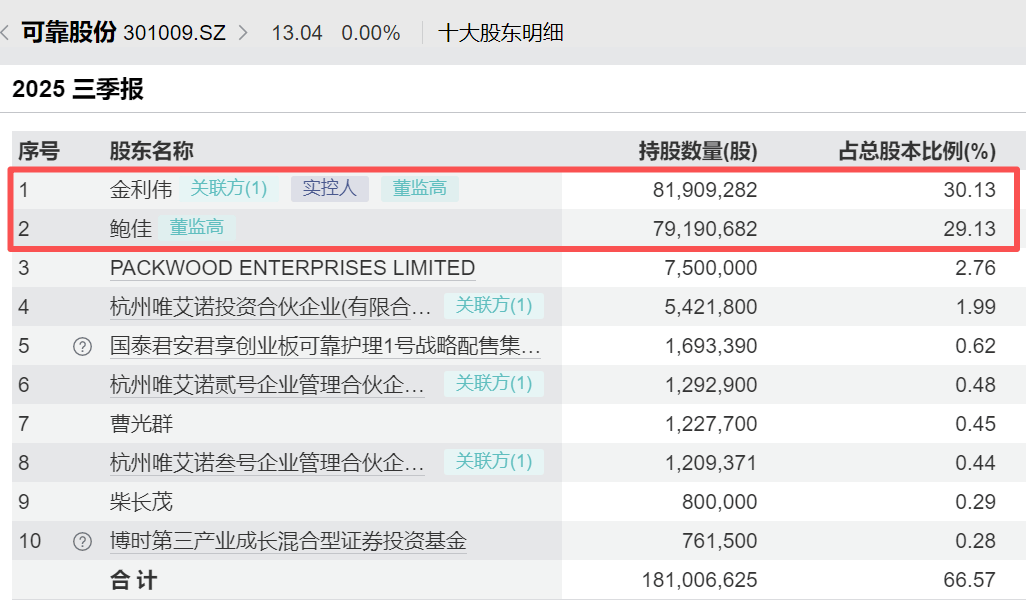Click the 关联方(1) tag next to 金利伟

click(x=228, y=188)
